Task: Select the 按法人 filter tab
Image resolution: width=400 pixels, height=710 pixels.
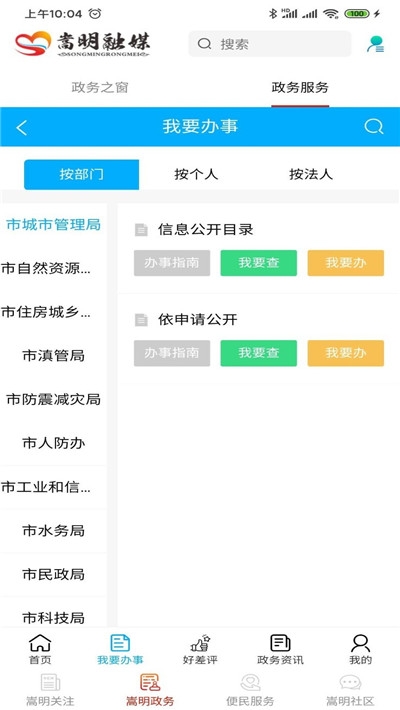Action: pyautogui.click(x=311, y=174)
